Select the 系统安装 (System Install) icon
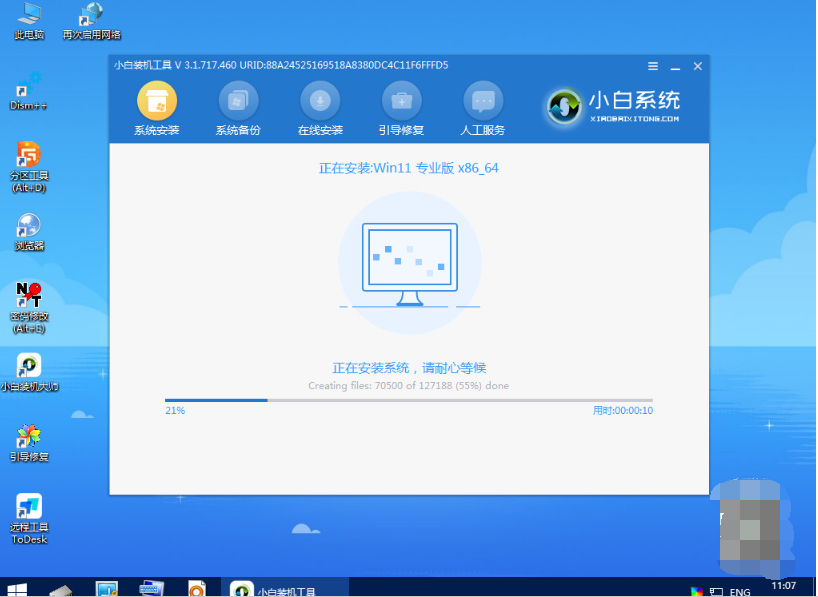 pyautogui.click(x=156, y=107)
